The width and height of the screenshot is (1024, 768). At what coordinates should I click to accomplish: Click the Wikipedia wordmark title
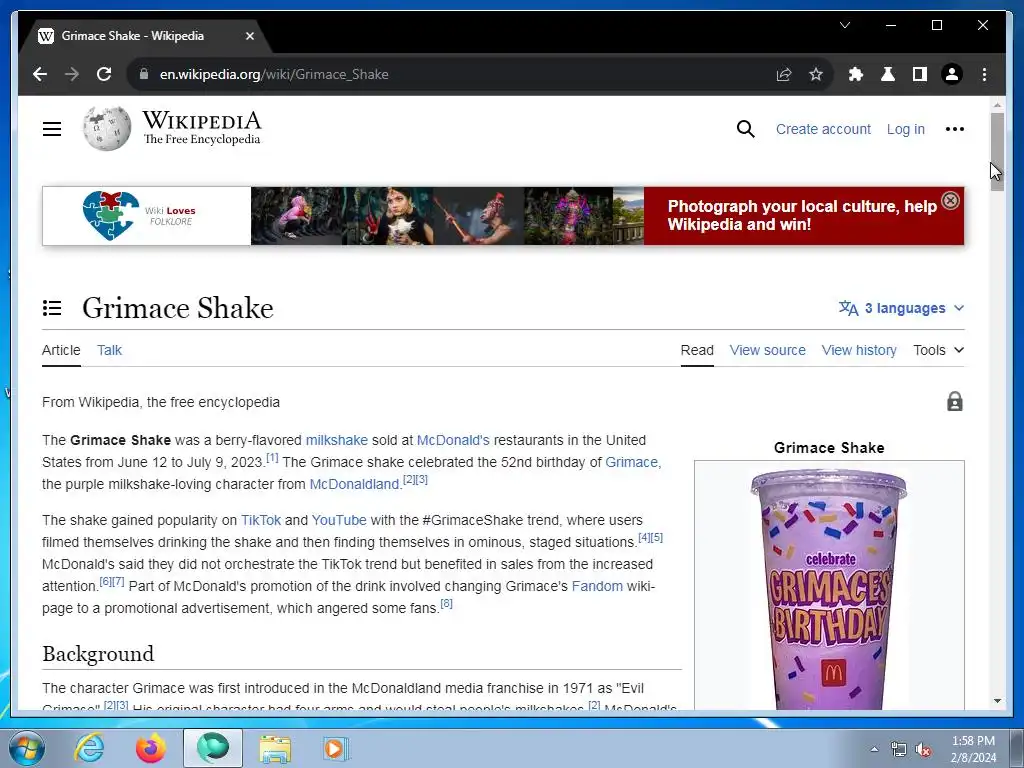click(x=202, y=120)
